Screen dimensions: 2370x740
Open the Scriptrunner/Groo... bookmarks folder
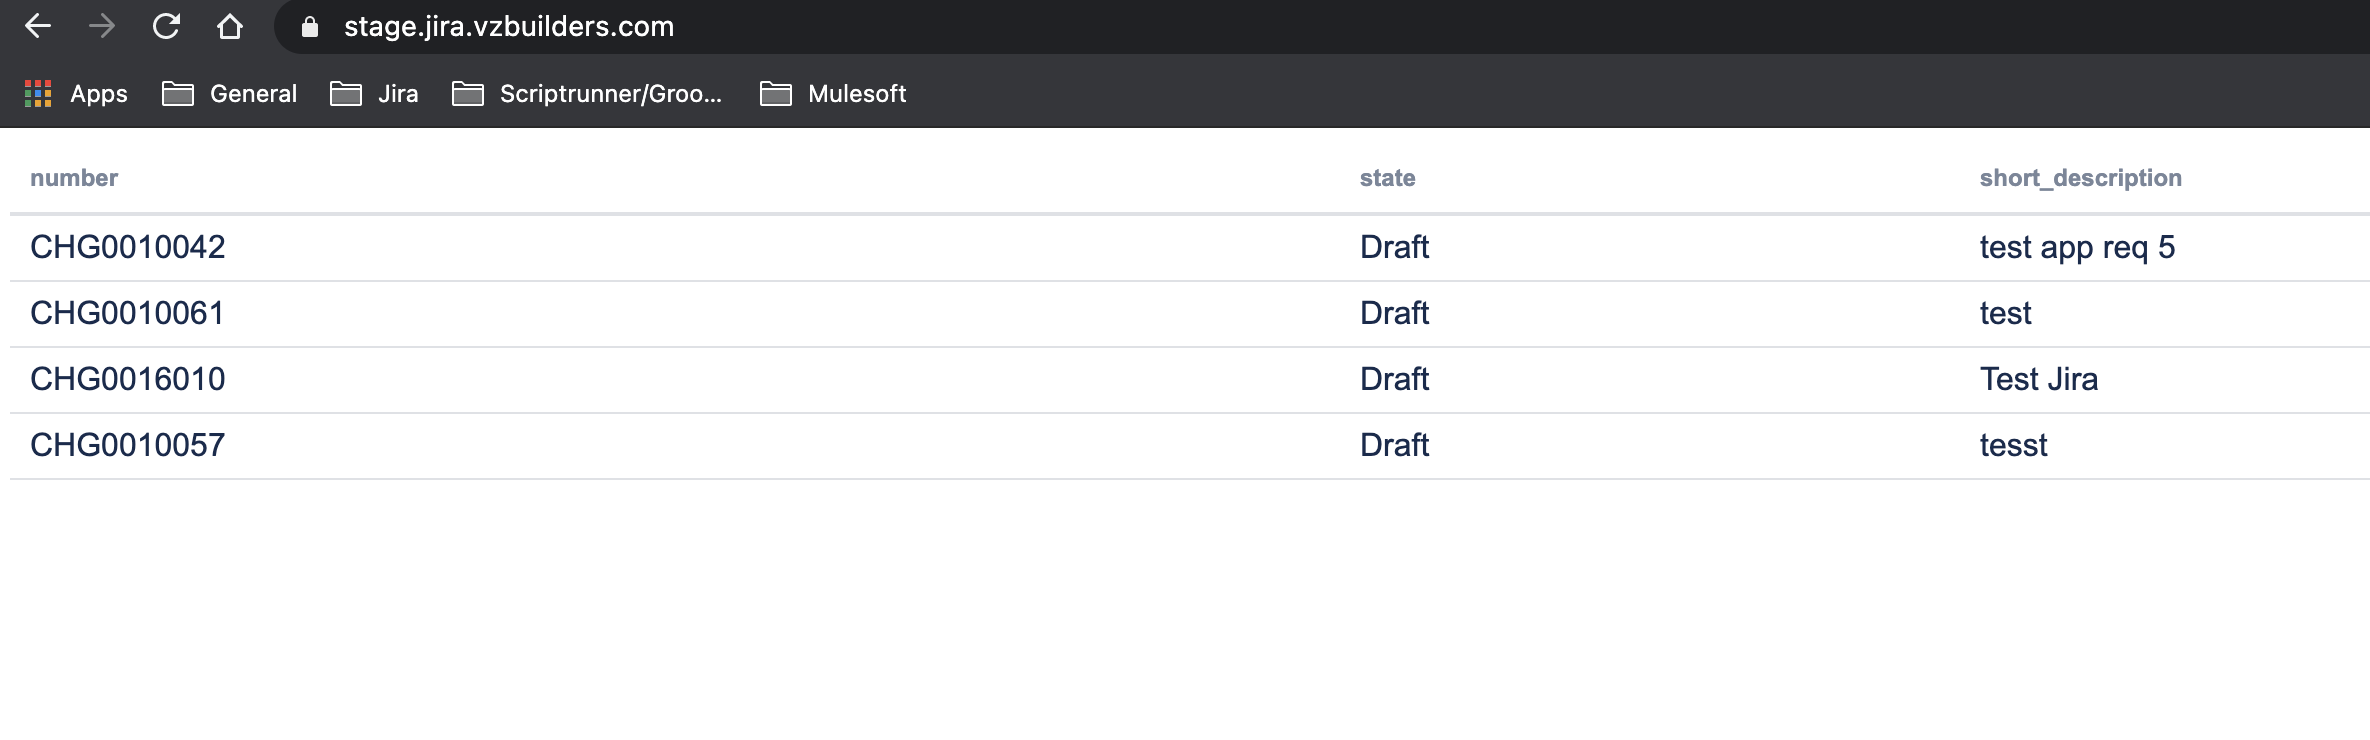[587, 94]
